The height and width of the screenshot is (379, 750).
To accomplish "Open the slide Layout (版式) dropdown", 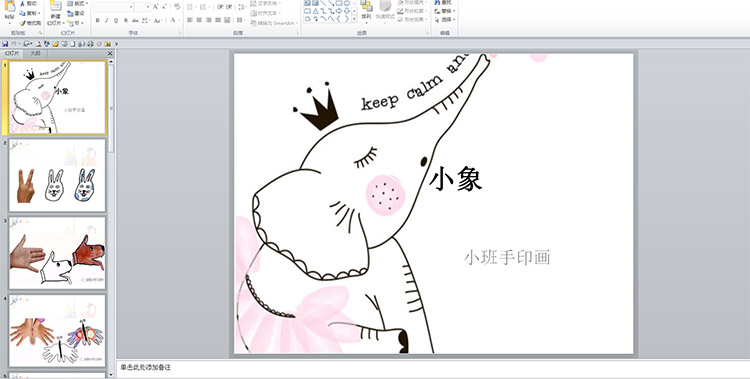I will tap(77, 3).
